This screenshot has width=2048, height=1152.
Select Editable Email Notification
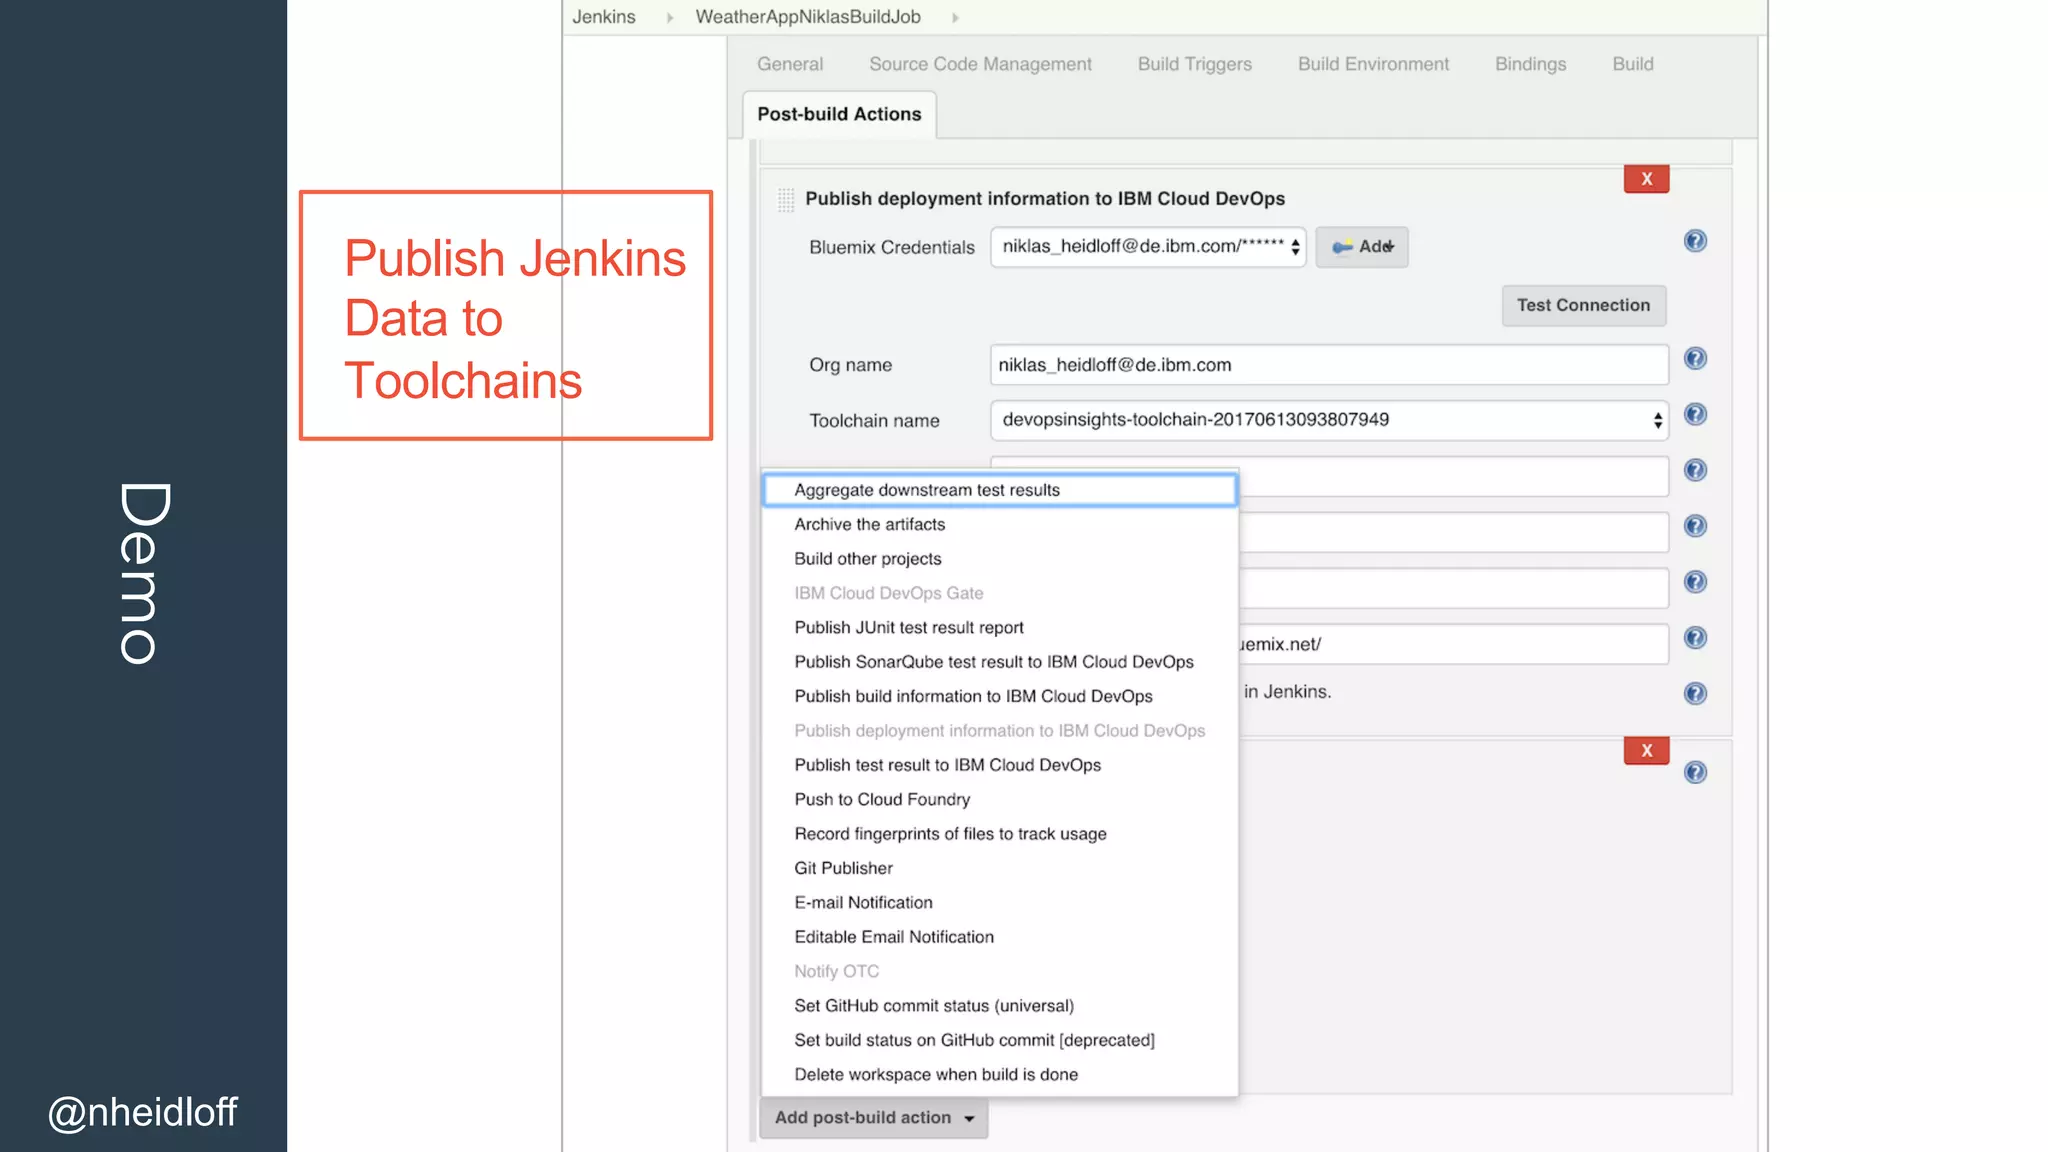[1000, 937]
